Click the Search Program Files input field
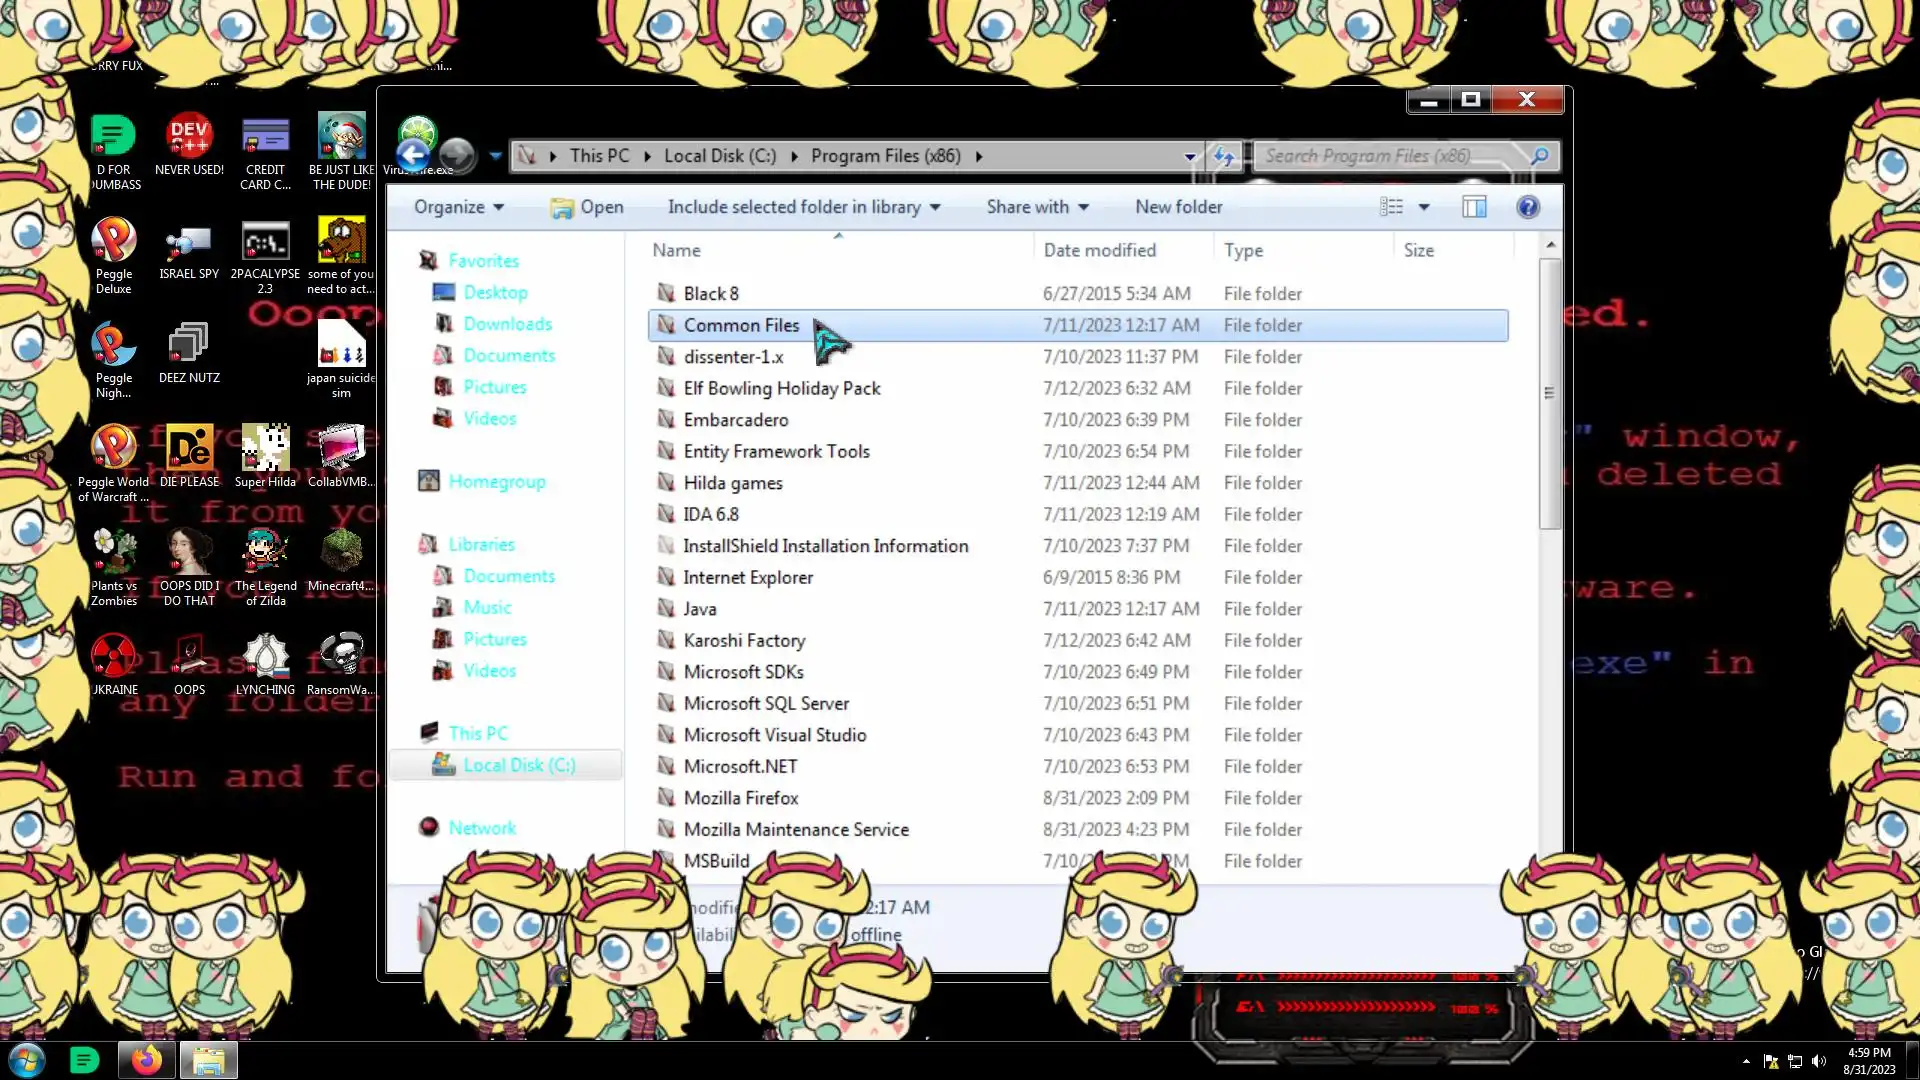The image size is (1920, 1080). (x=1390, y=156)
